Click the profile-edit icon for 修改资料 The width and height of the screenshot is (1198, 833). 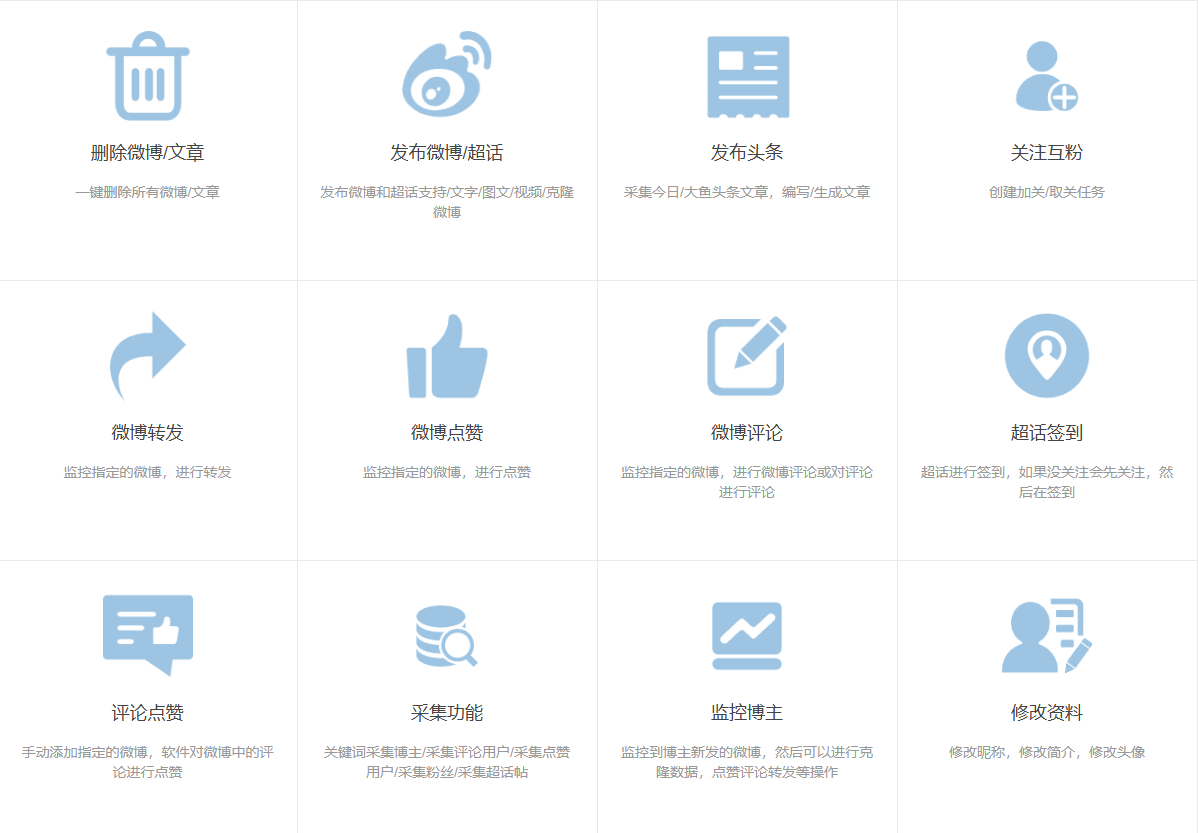[x=1048, y=635]
